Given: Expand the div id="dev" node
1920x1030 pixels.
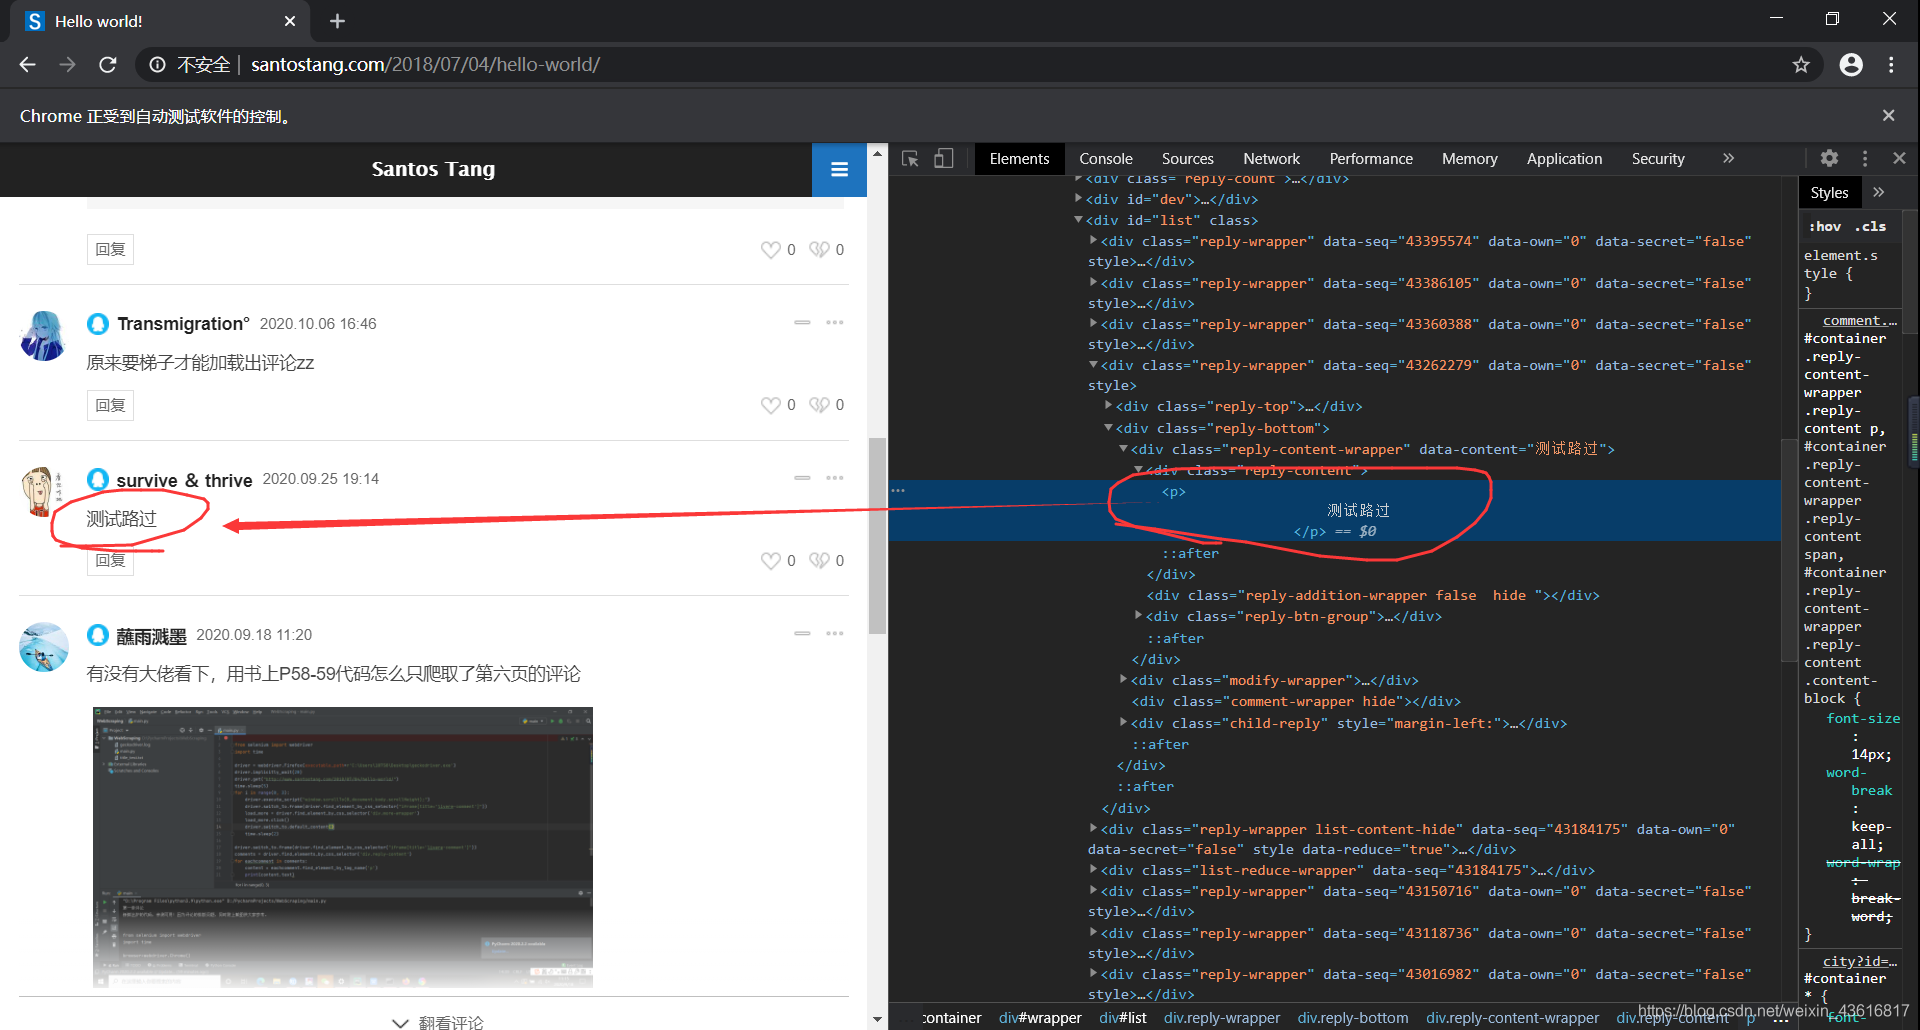Looking at the screenshot, I should [x=1078, y=199].
